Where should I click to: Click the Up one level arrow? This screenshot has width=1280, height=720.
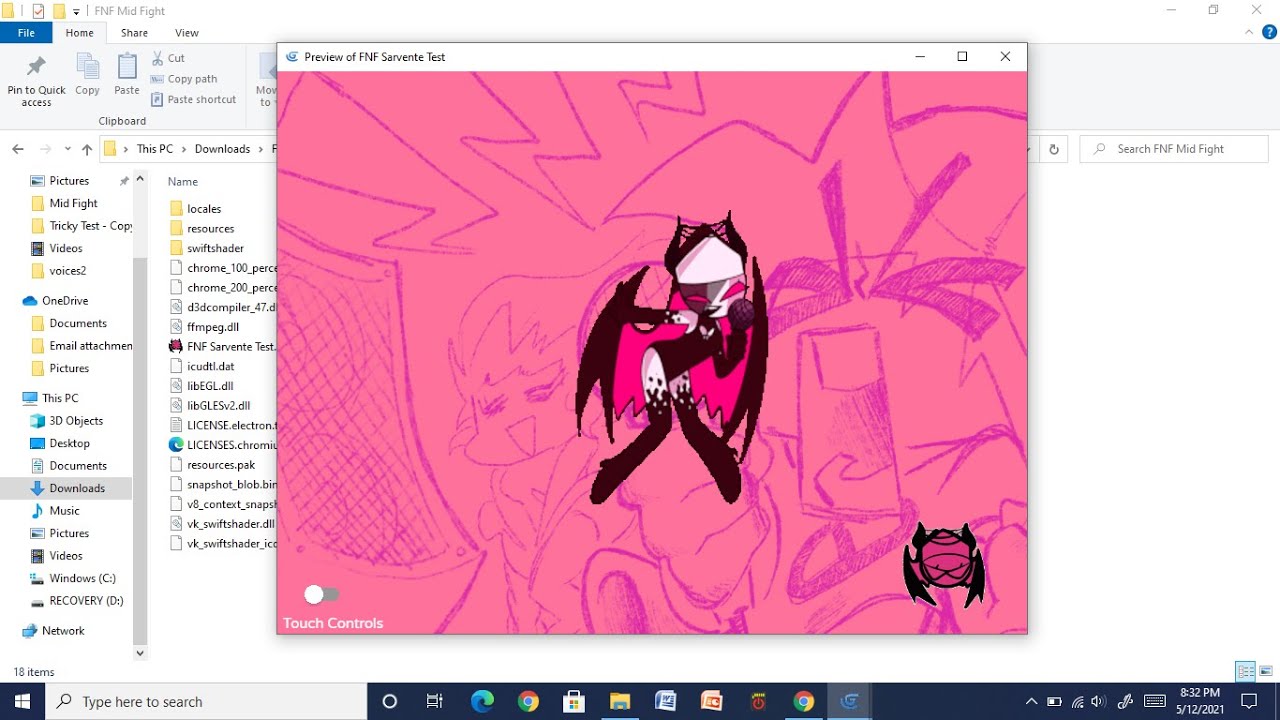point(87,149)
